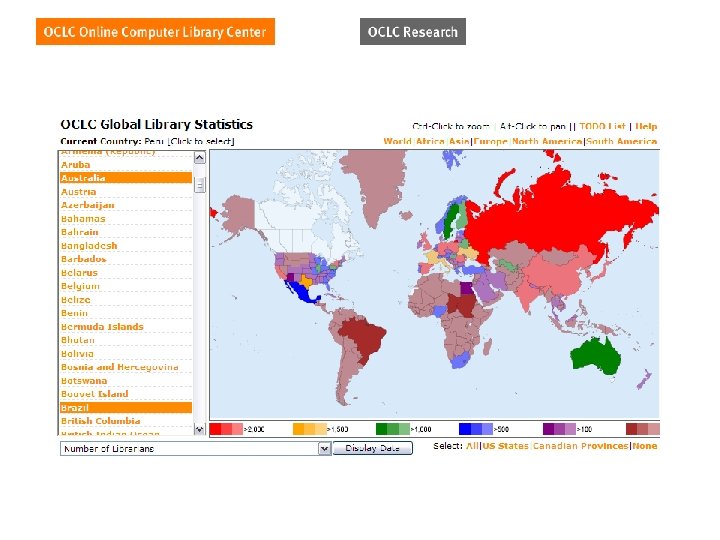Viewport: 720px width, 540px height.
Task: Open the Number of Librarians dropdown
Action: pos(195,449)
